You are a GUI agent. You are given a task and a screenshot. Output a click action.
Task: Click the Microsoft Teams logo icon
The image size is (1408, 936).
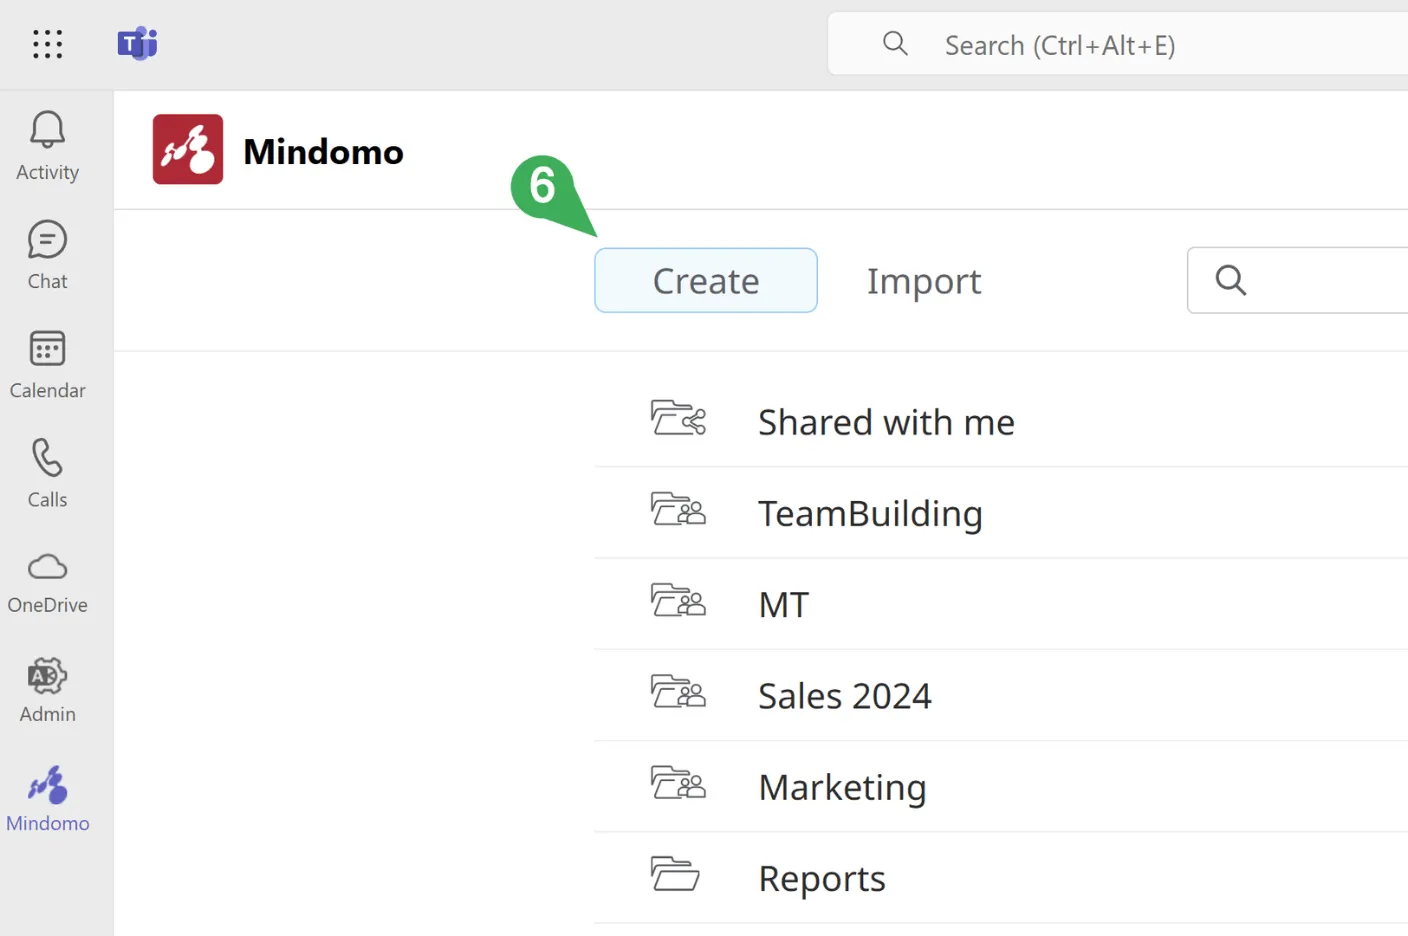point(137,44)
